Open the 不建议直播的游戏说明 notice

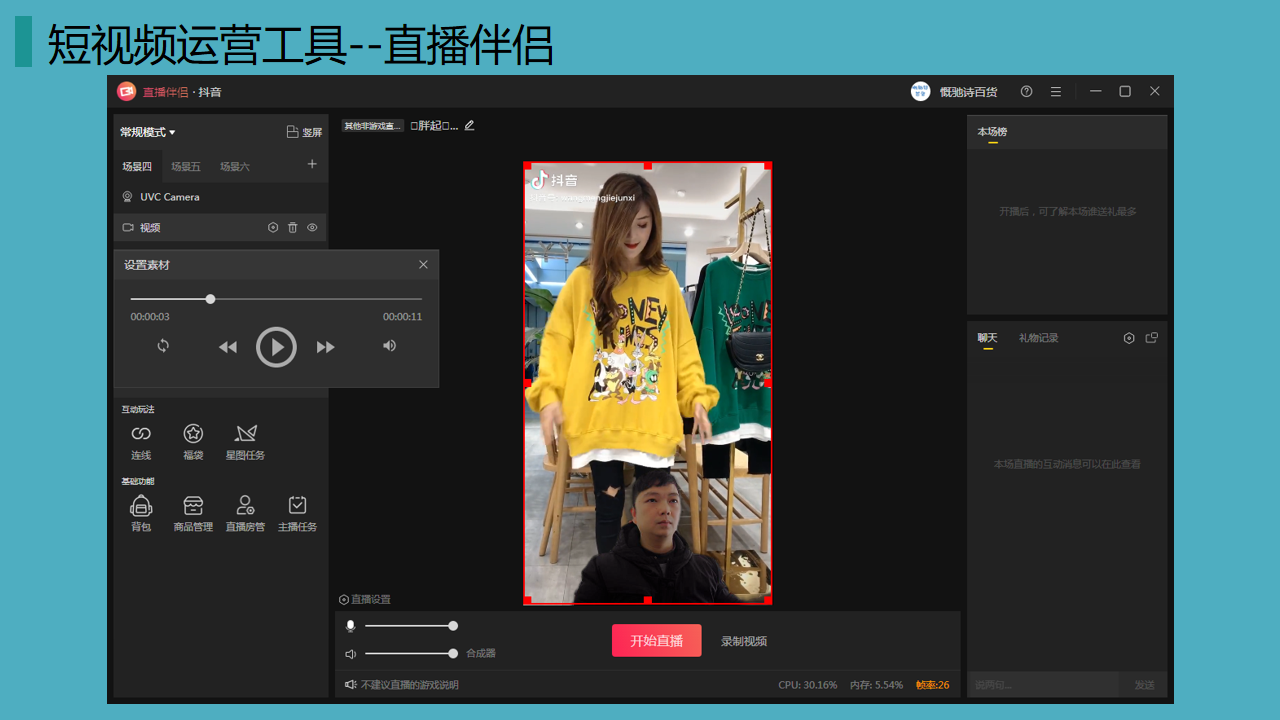[x=402, y=685]
